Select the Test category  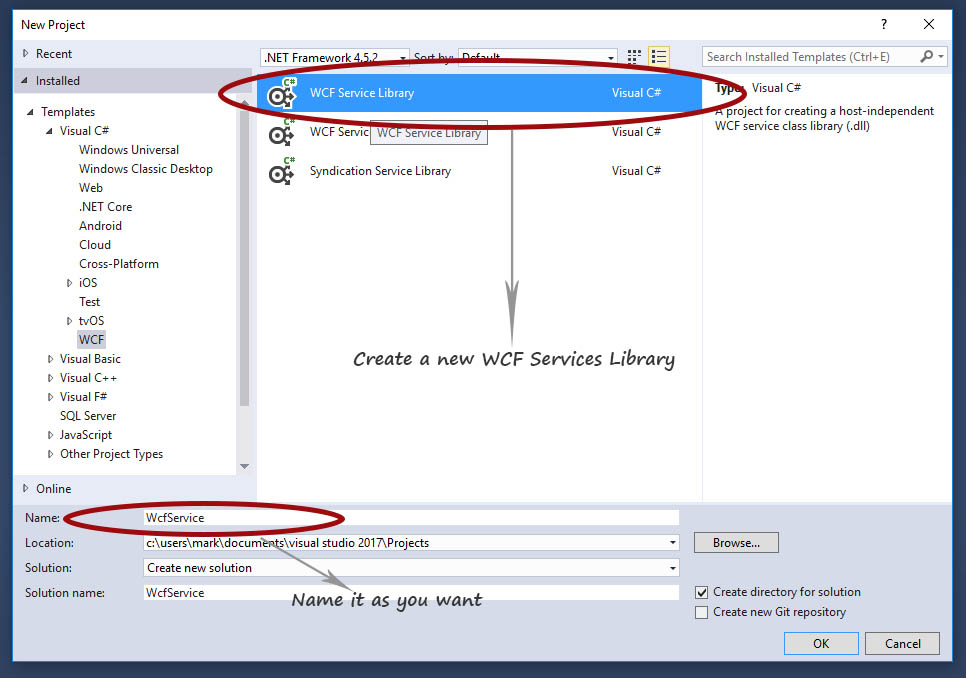click(89, 302)
